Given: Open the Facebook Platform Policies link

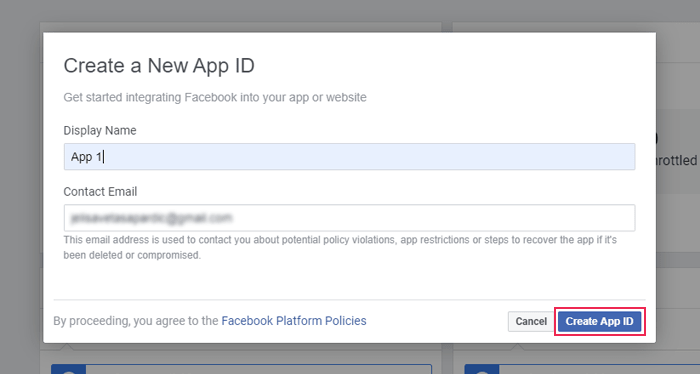Looking at the screenshot, I should (294, 321).
